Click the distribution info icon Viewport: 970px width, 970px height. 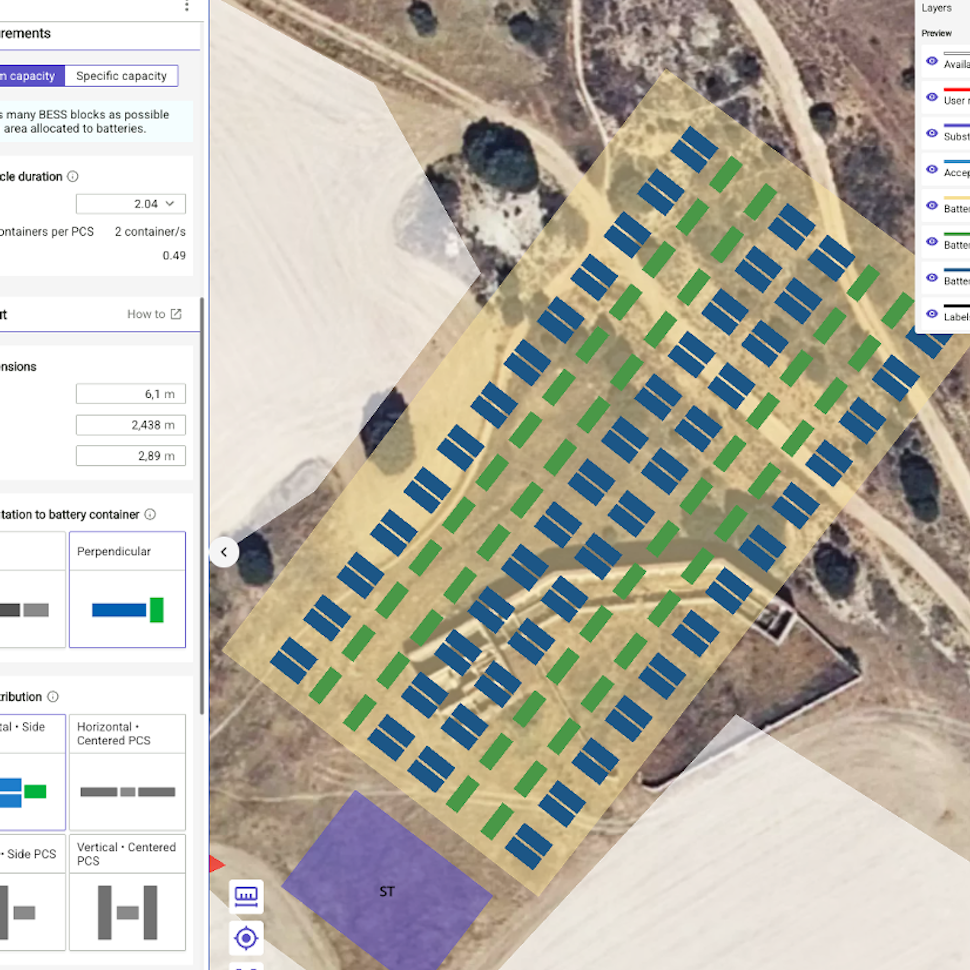click(53, 697)
